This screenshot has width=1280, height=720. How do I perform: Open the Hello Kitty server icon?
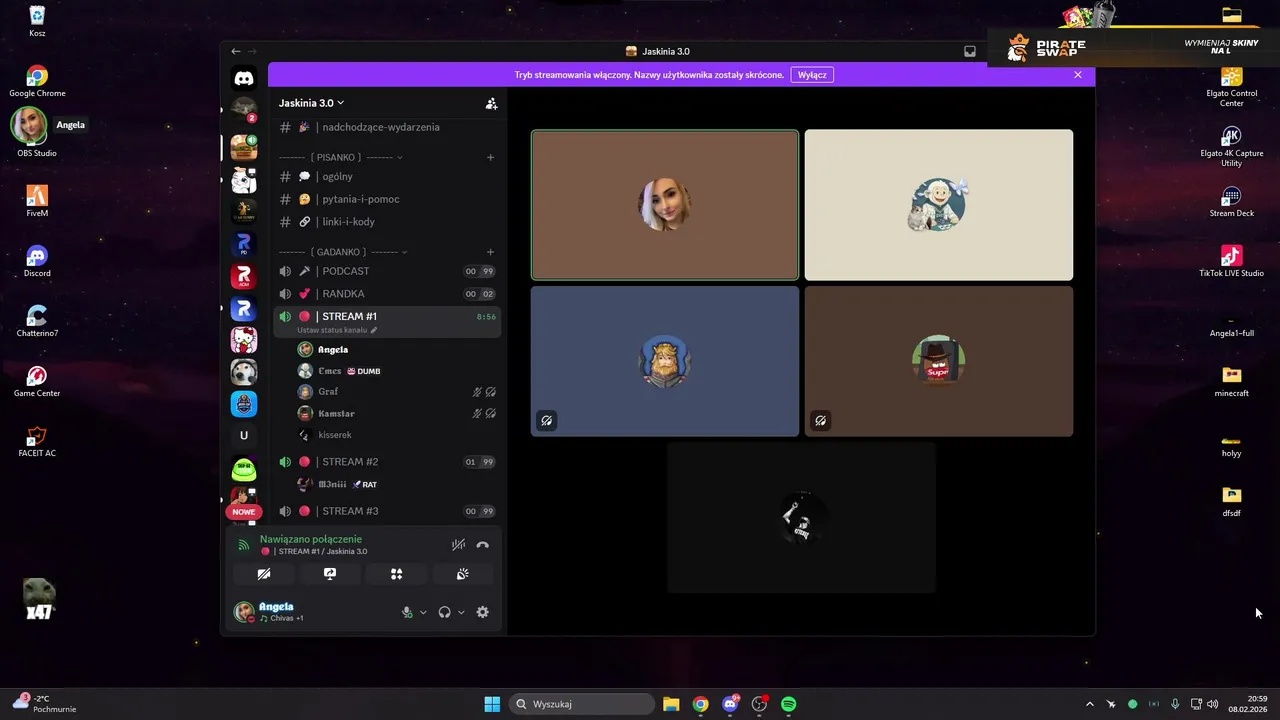pos(243,340)
